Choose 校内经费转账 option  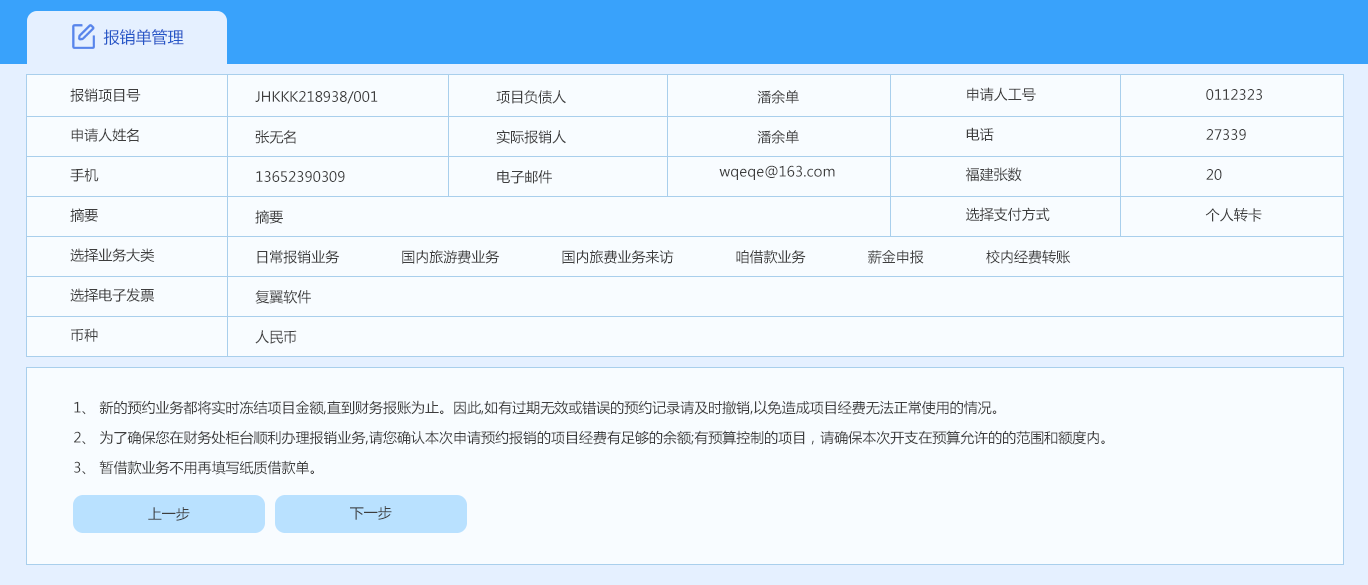click(1028, 257)
